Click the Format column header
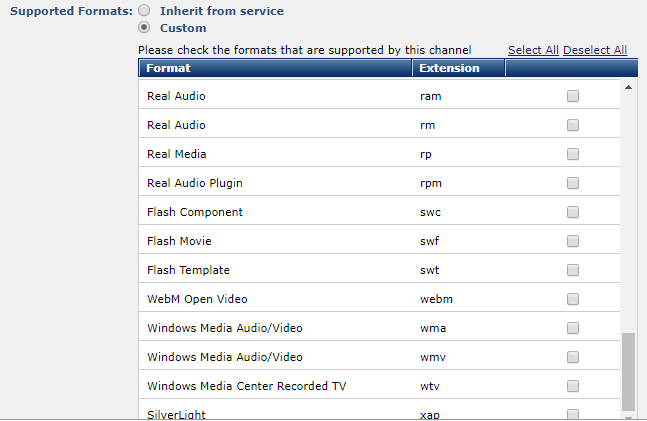The image size is (647, 421). (168, 68)
